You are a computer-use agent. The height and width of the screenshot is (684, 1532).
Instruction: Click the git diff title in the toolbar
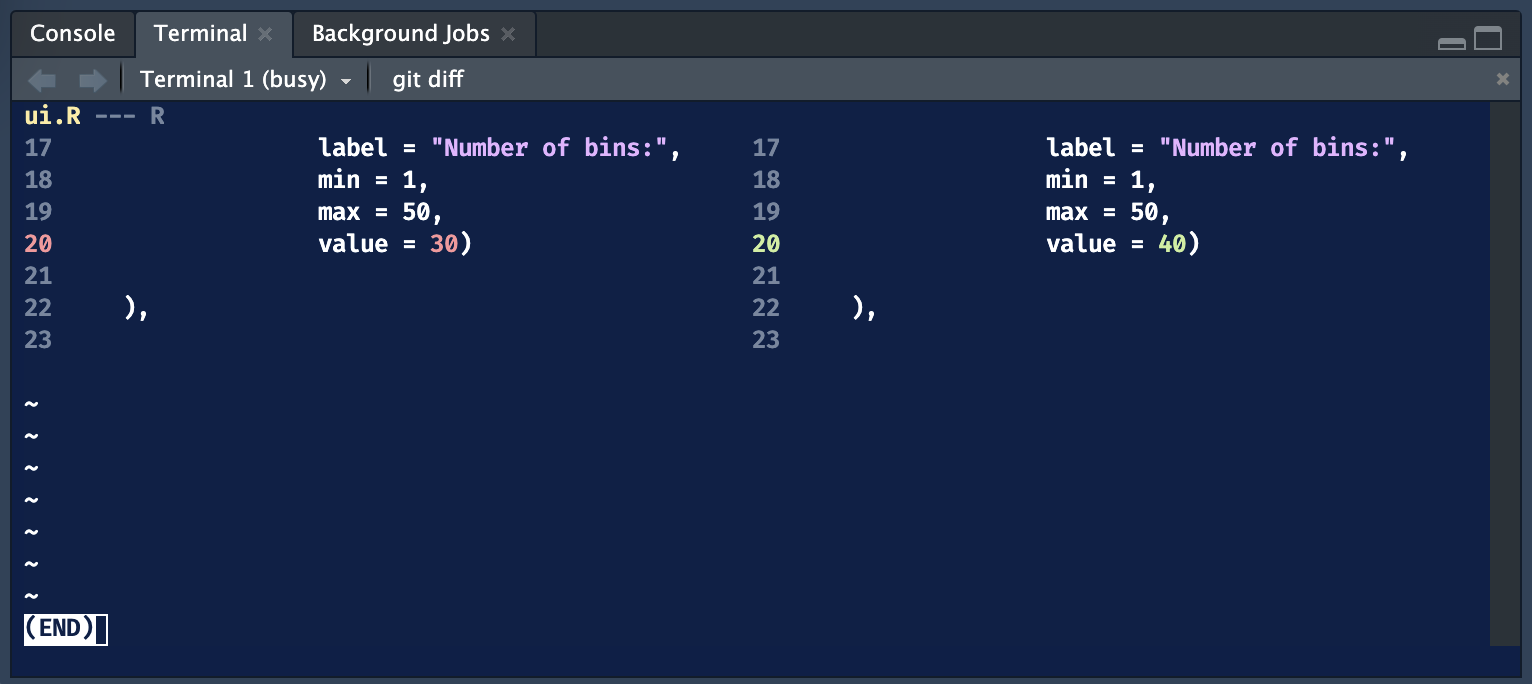point(427,79)
